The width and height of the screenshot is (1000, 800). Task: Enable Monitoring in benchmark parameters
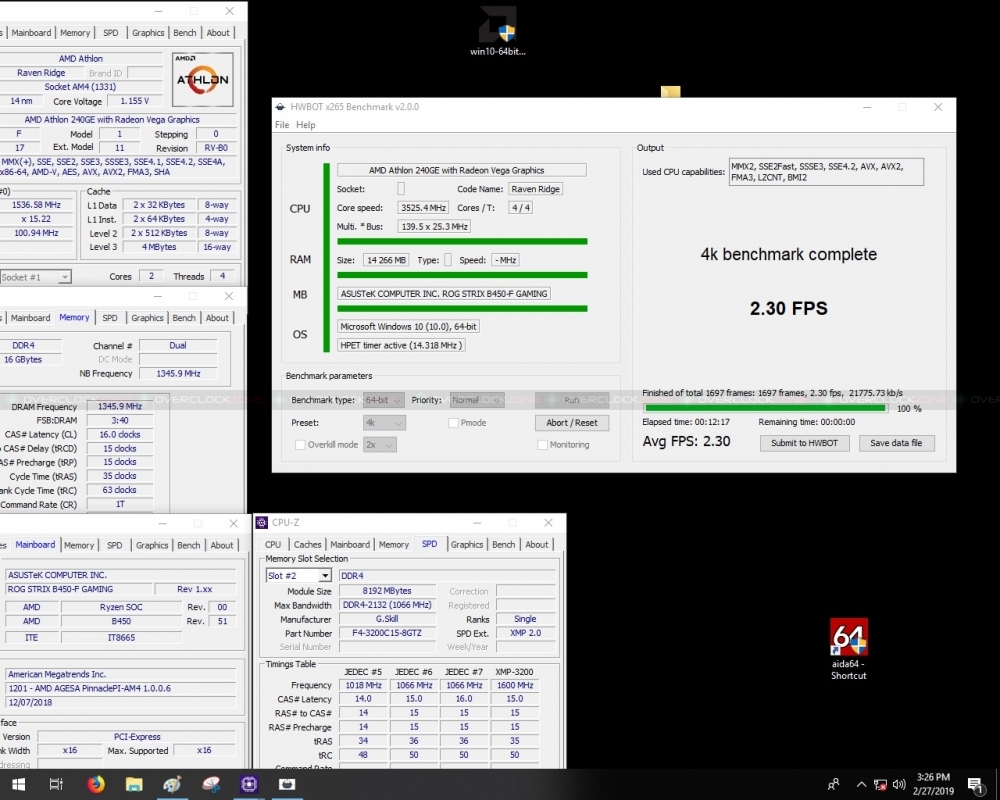(x=541, y=445)
